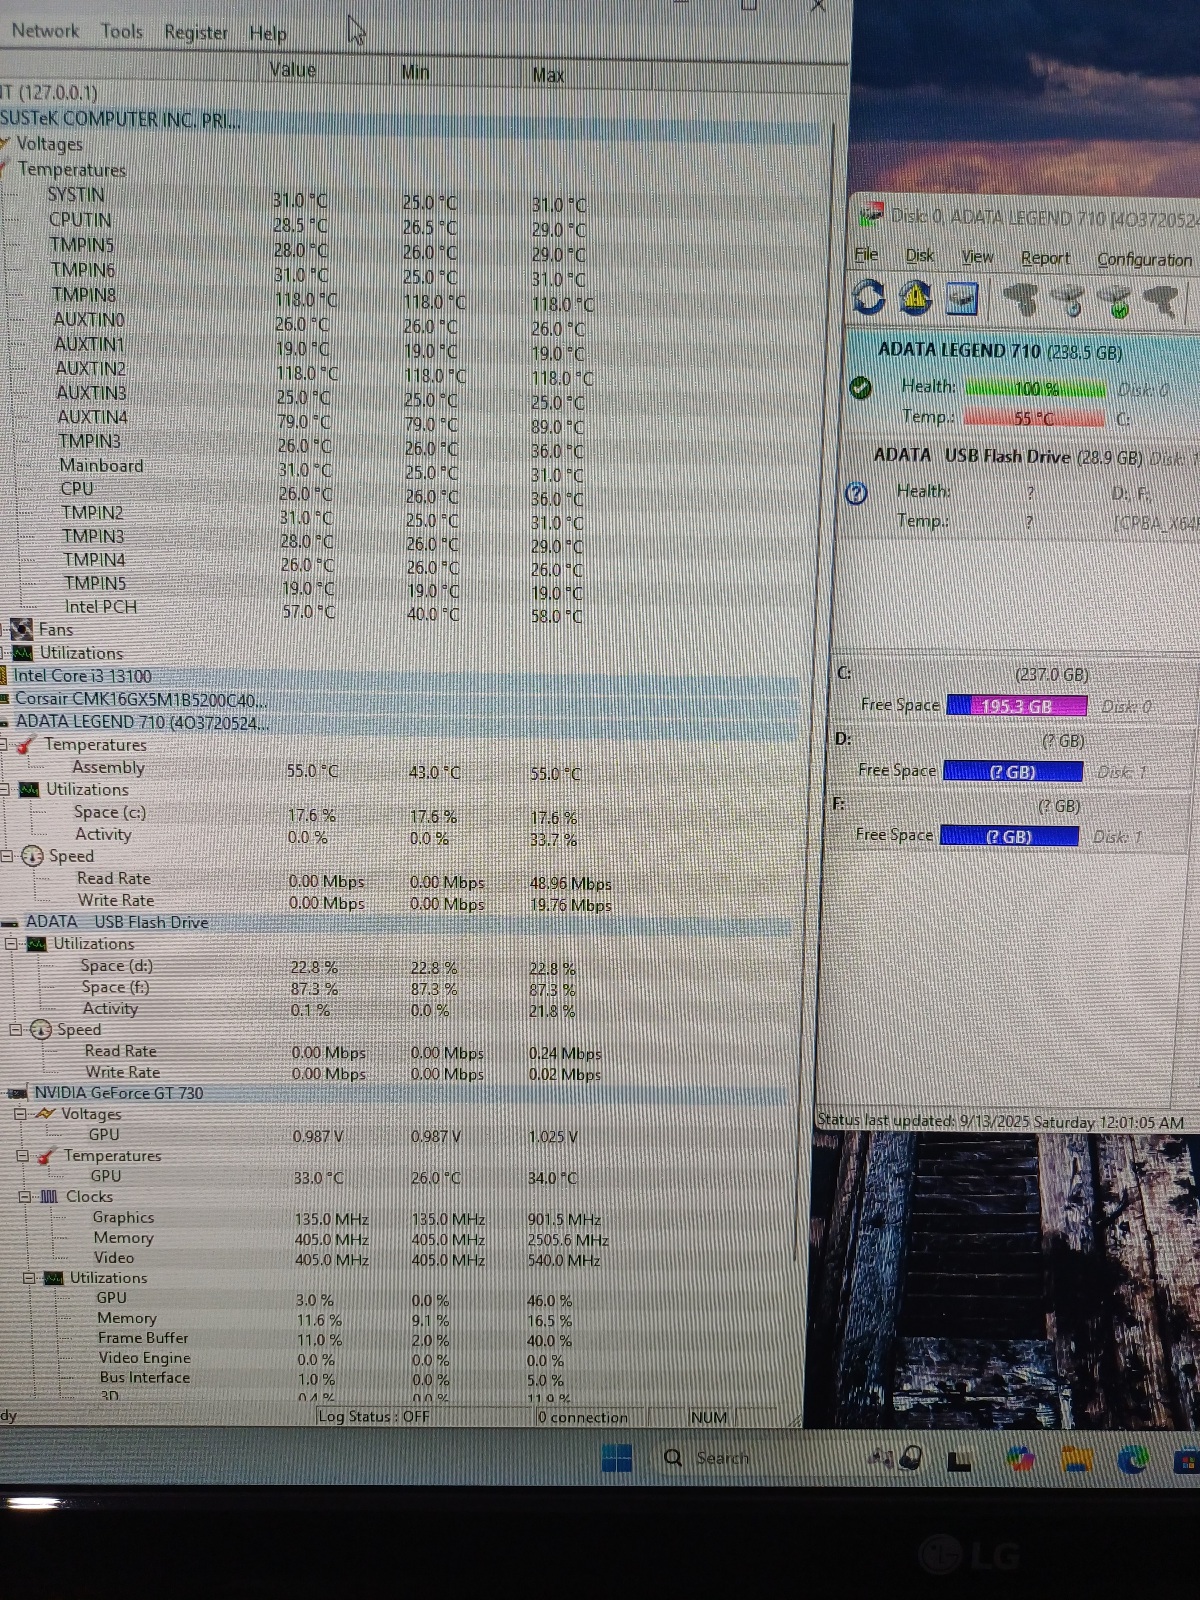Image resolution: width=1200 pixels, height=1600 pixels.
Task: Click the black L-shaped app icon on taskbar
Action: (959, 1461)
